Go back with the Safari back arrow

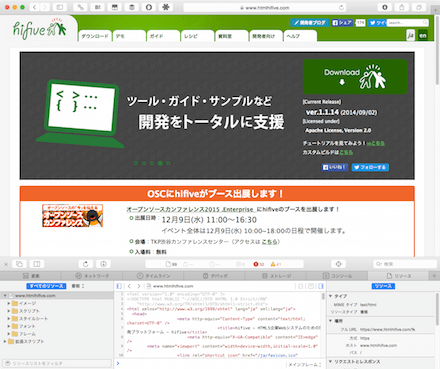coord(35,7)
